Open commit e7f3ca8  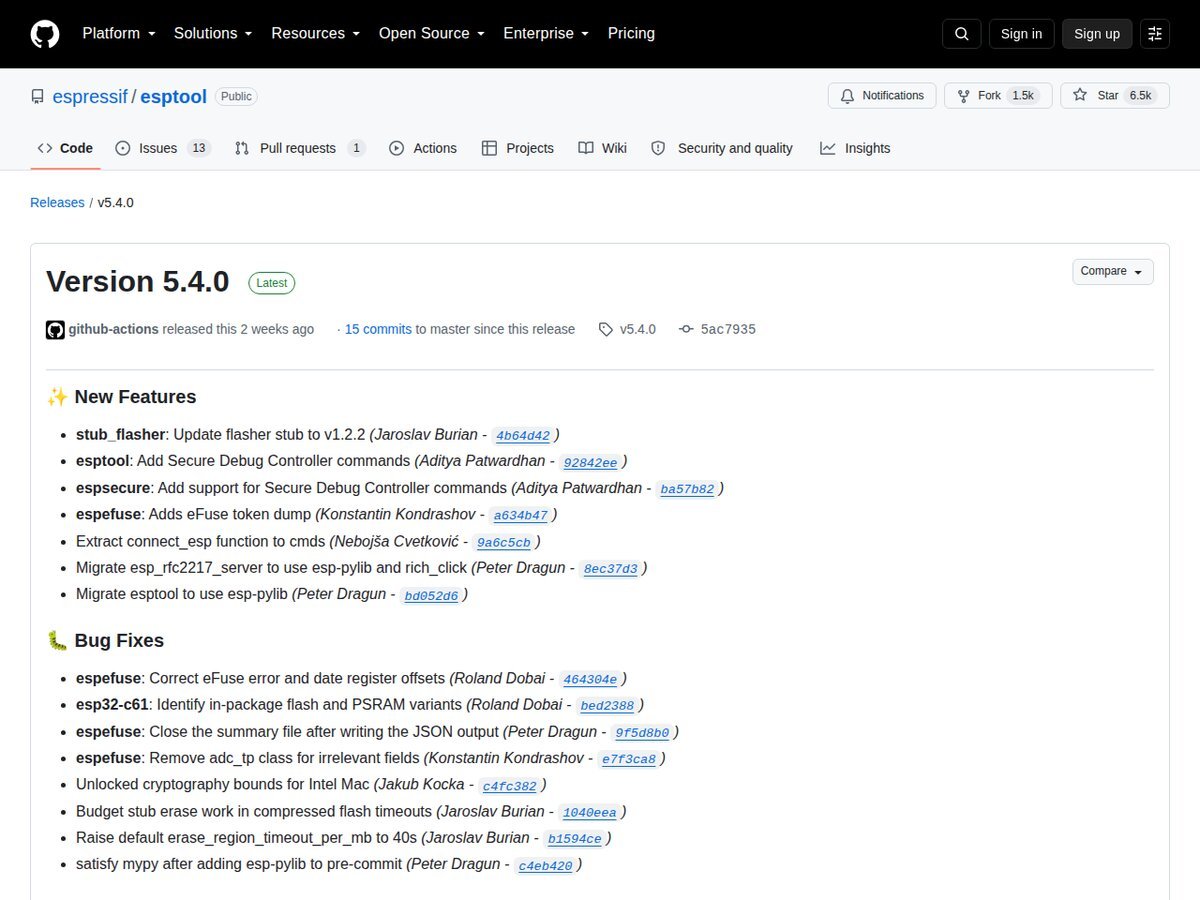[x=628, y=759]
